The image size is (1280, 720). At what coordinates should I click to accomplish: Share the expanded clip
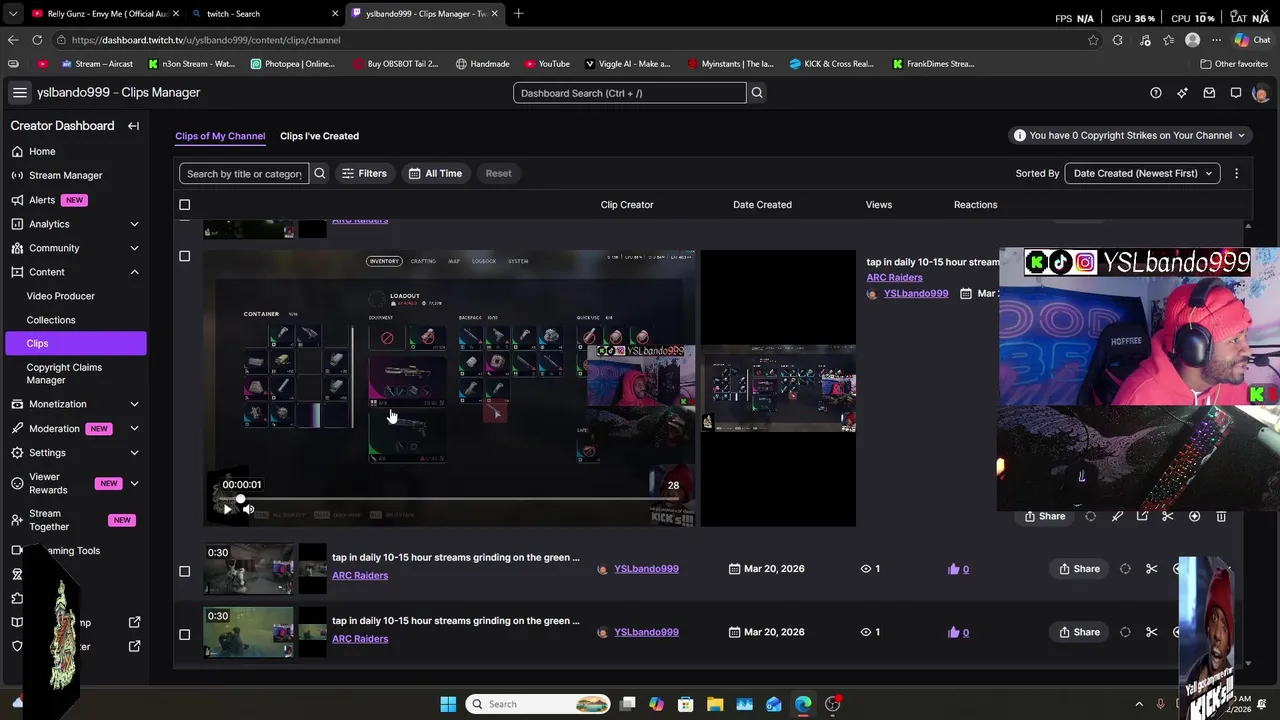(x=1044, y=516)
